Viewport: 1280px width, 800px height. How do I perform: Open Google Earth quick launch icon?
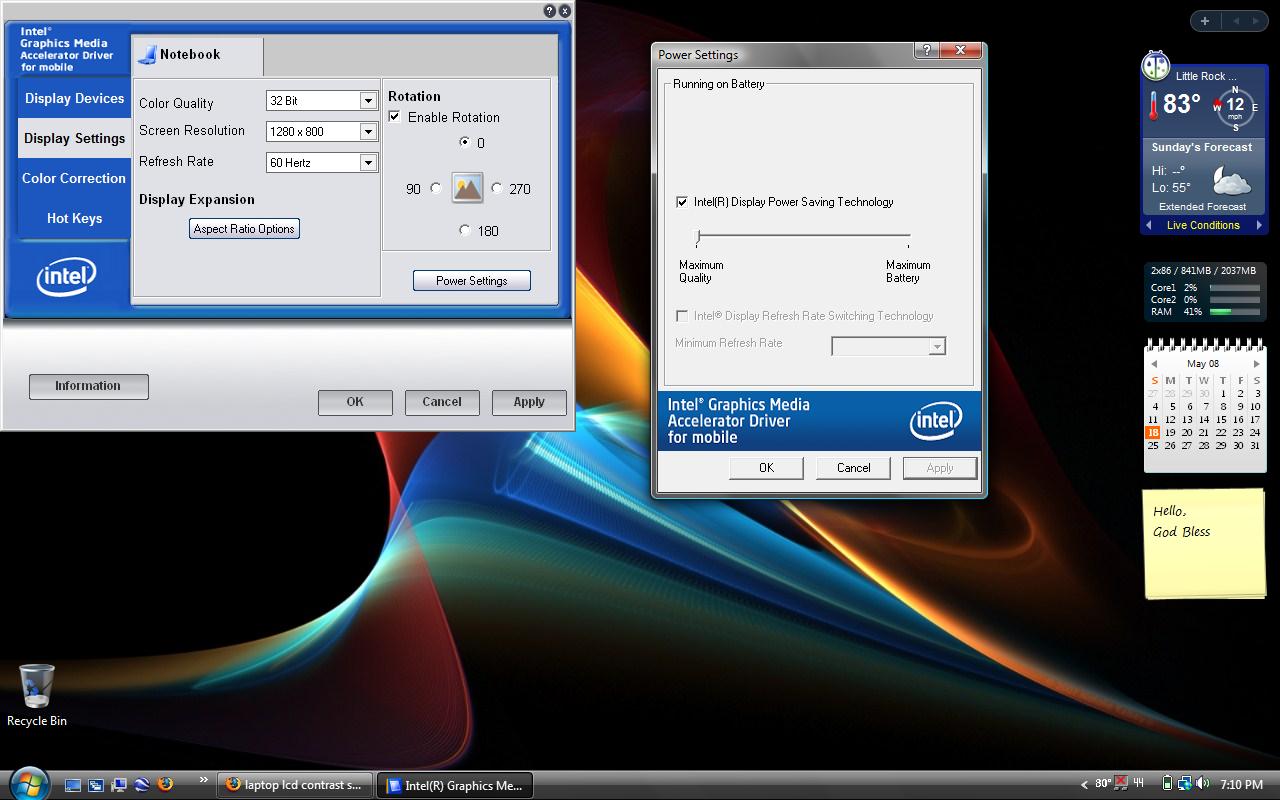click(142, 785)
